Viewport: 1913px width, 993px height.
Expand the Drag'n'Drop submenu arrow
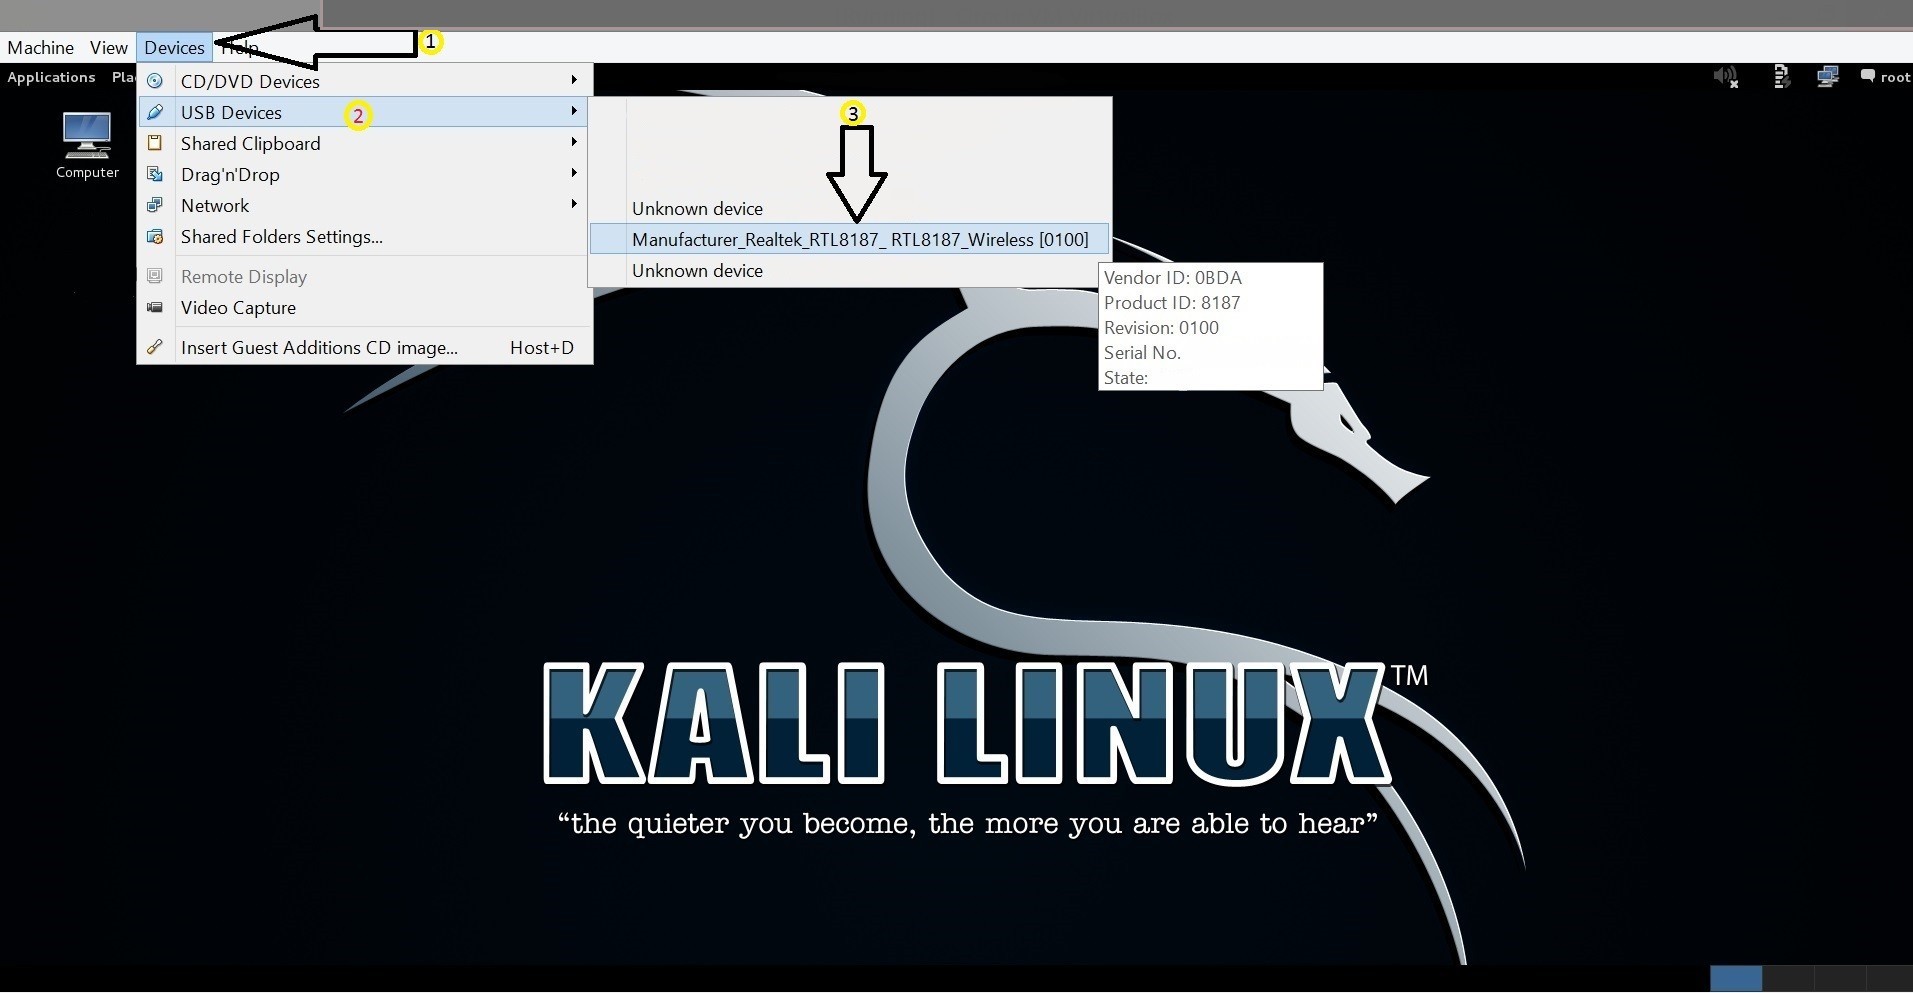[574, 173]
